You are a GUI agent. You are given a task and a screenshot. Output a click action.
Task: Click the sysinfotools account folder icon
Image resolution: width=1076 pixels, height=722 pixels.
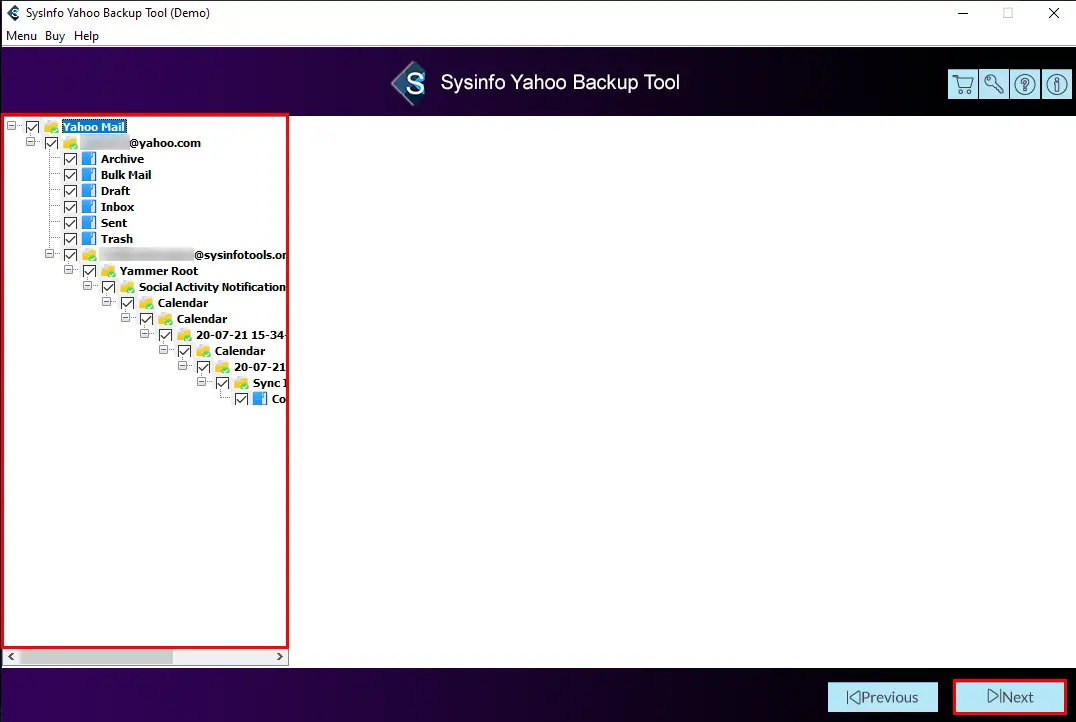[89, 255]
